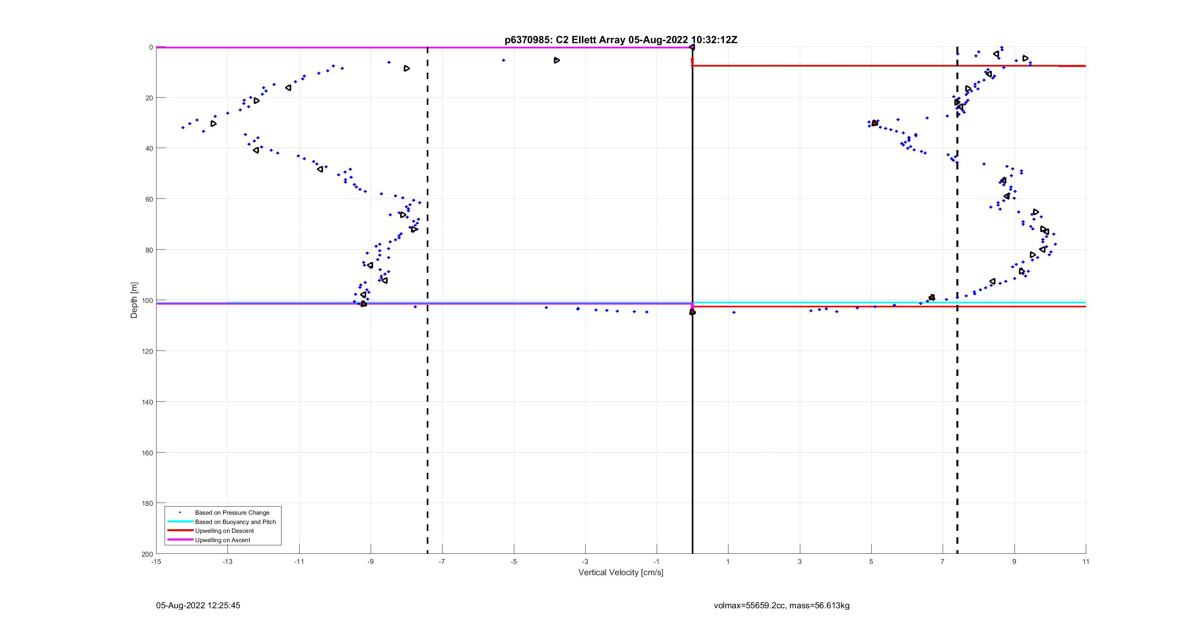
Task: Click the 'Upwelling on Ascent' legend entry
Action: tap(222, 540)
